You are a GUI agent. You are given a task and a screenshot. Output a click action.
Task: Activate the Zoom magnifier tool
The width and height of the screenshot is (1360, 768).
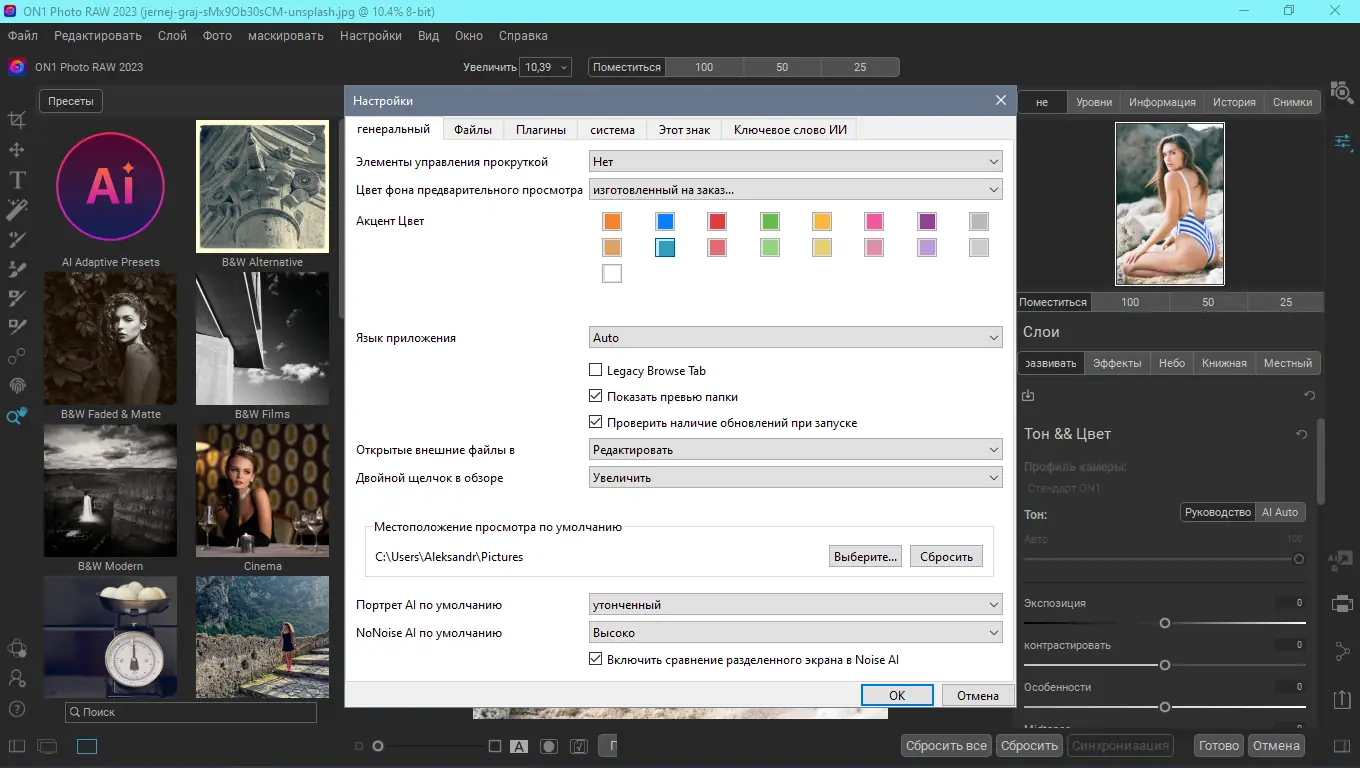(17, 416)
